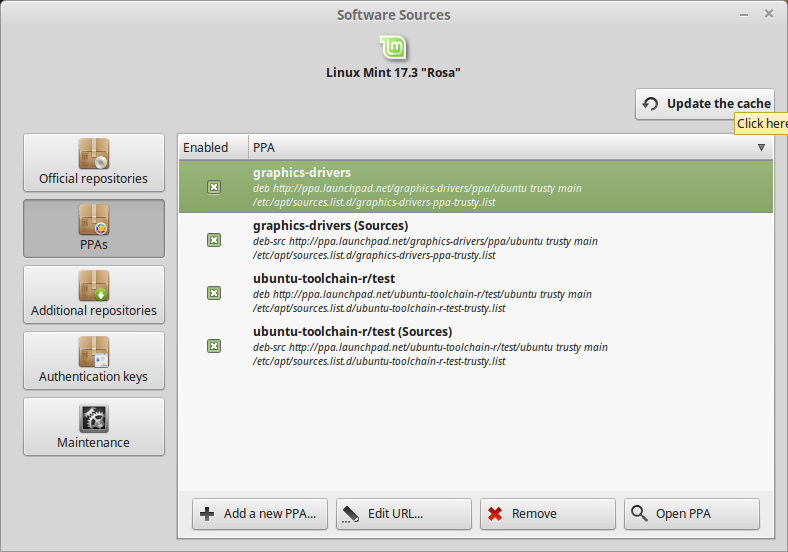Screen dimensions: 788x552
Task: Click the Maintenance gear icon
Action: [93, 418]
